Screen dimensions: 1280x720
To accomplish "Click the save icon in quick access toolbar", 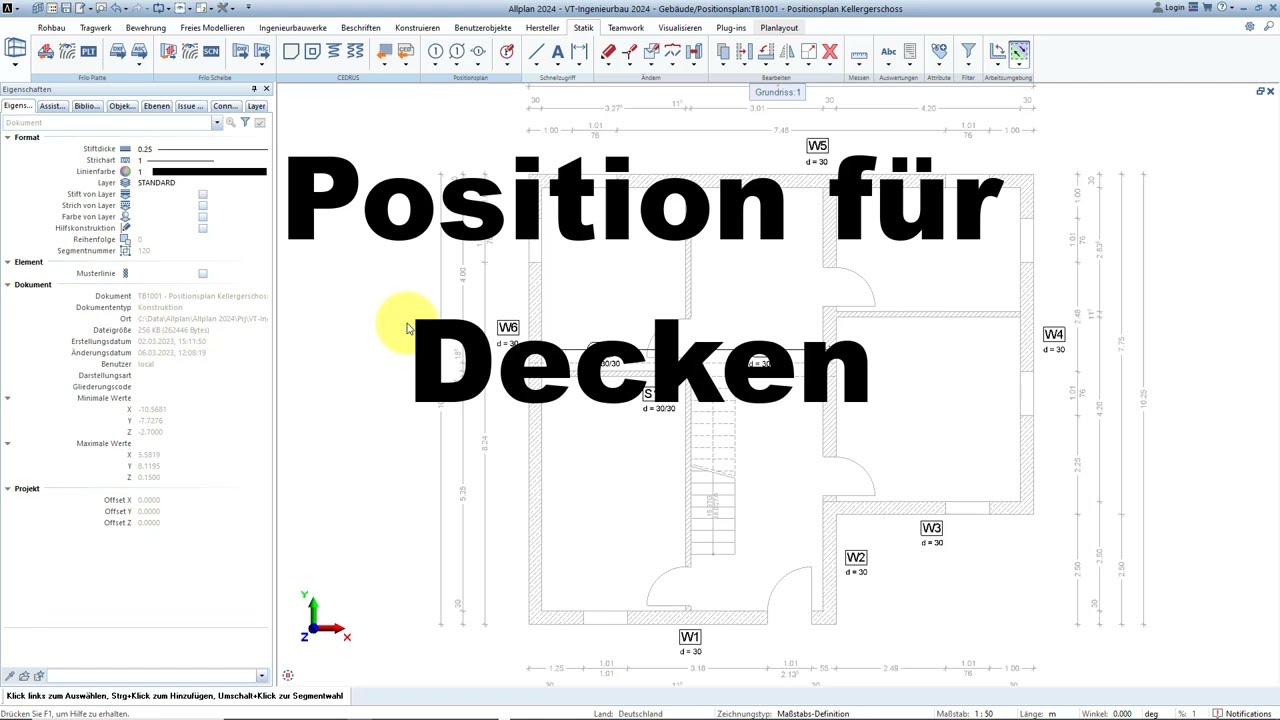I will (x=66, y=8).
